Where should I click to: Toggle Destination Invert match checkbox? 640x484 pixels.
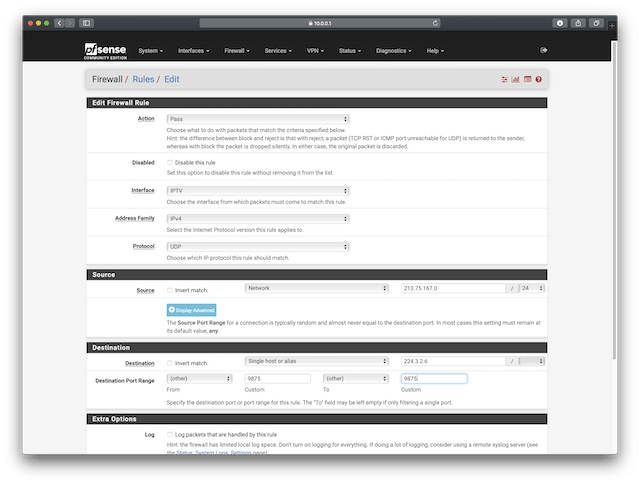pos(169,363)
